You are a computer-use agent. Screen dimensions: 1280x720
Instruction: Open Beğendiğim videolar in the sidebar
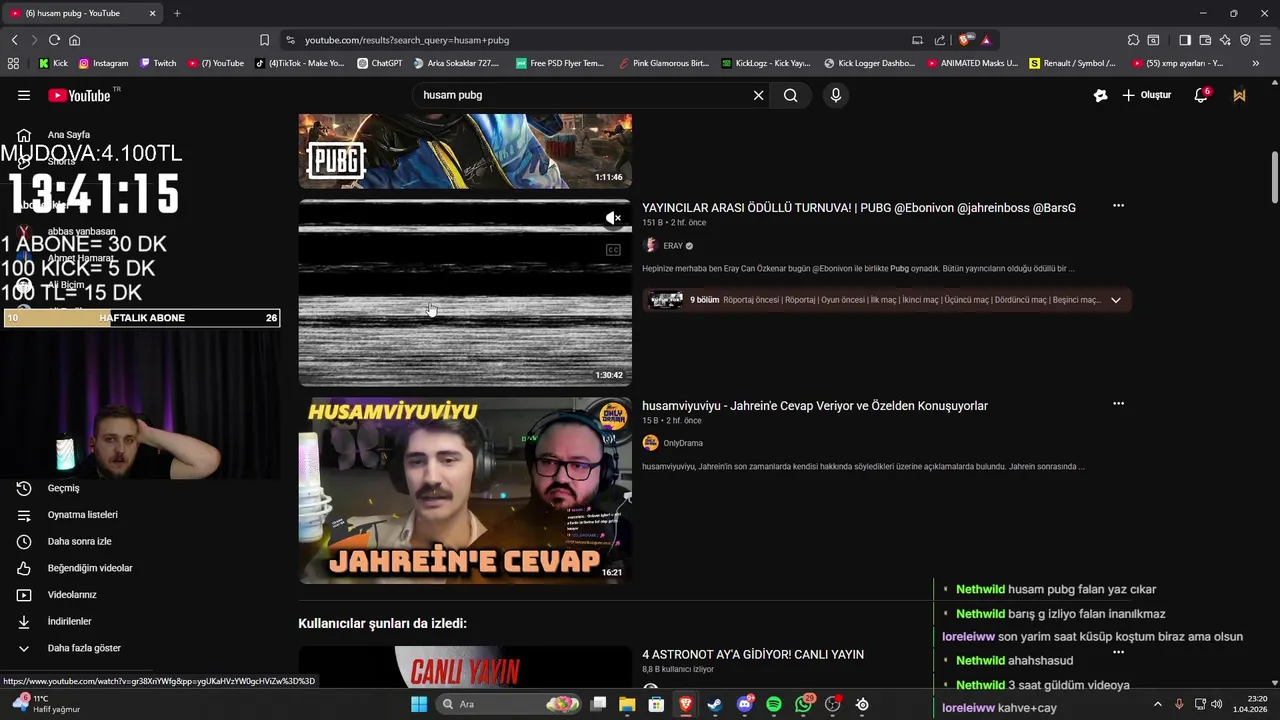pyautogui.click(x=89, y=568)
